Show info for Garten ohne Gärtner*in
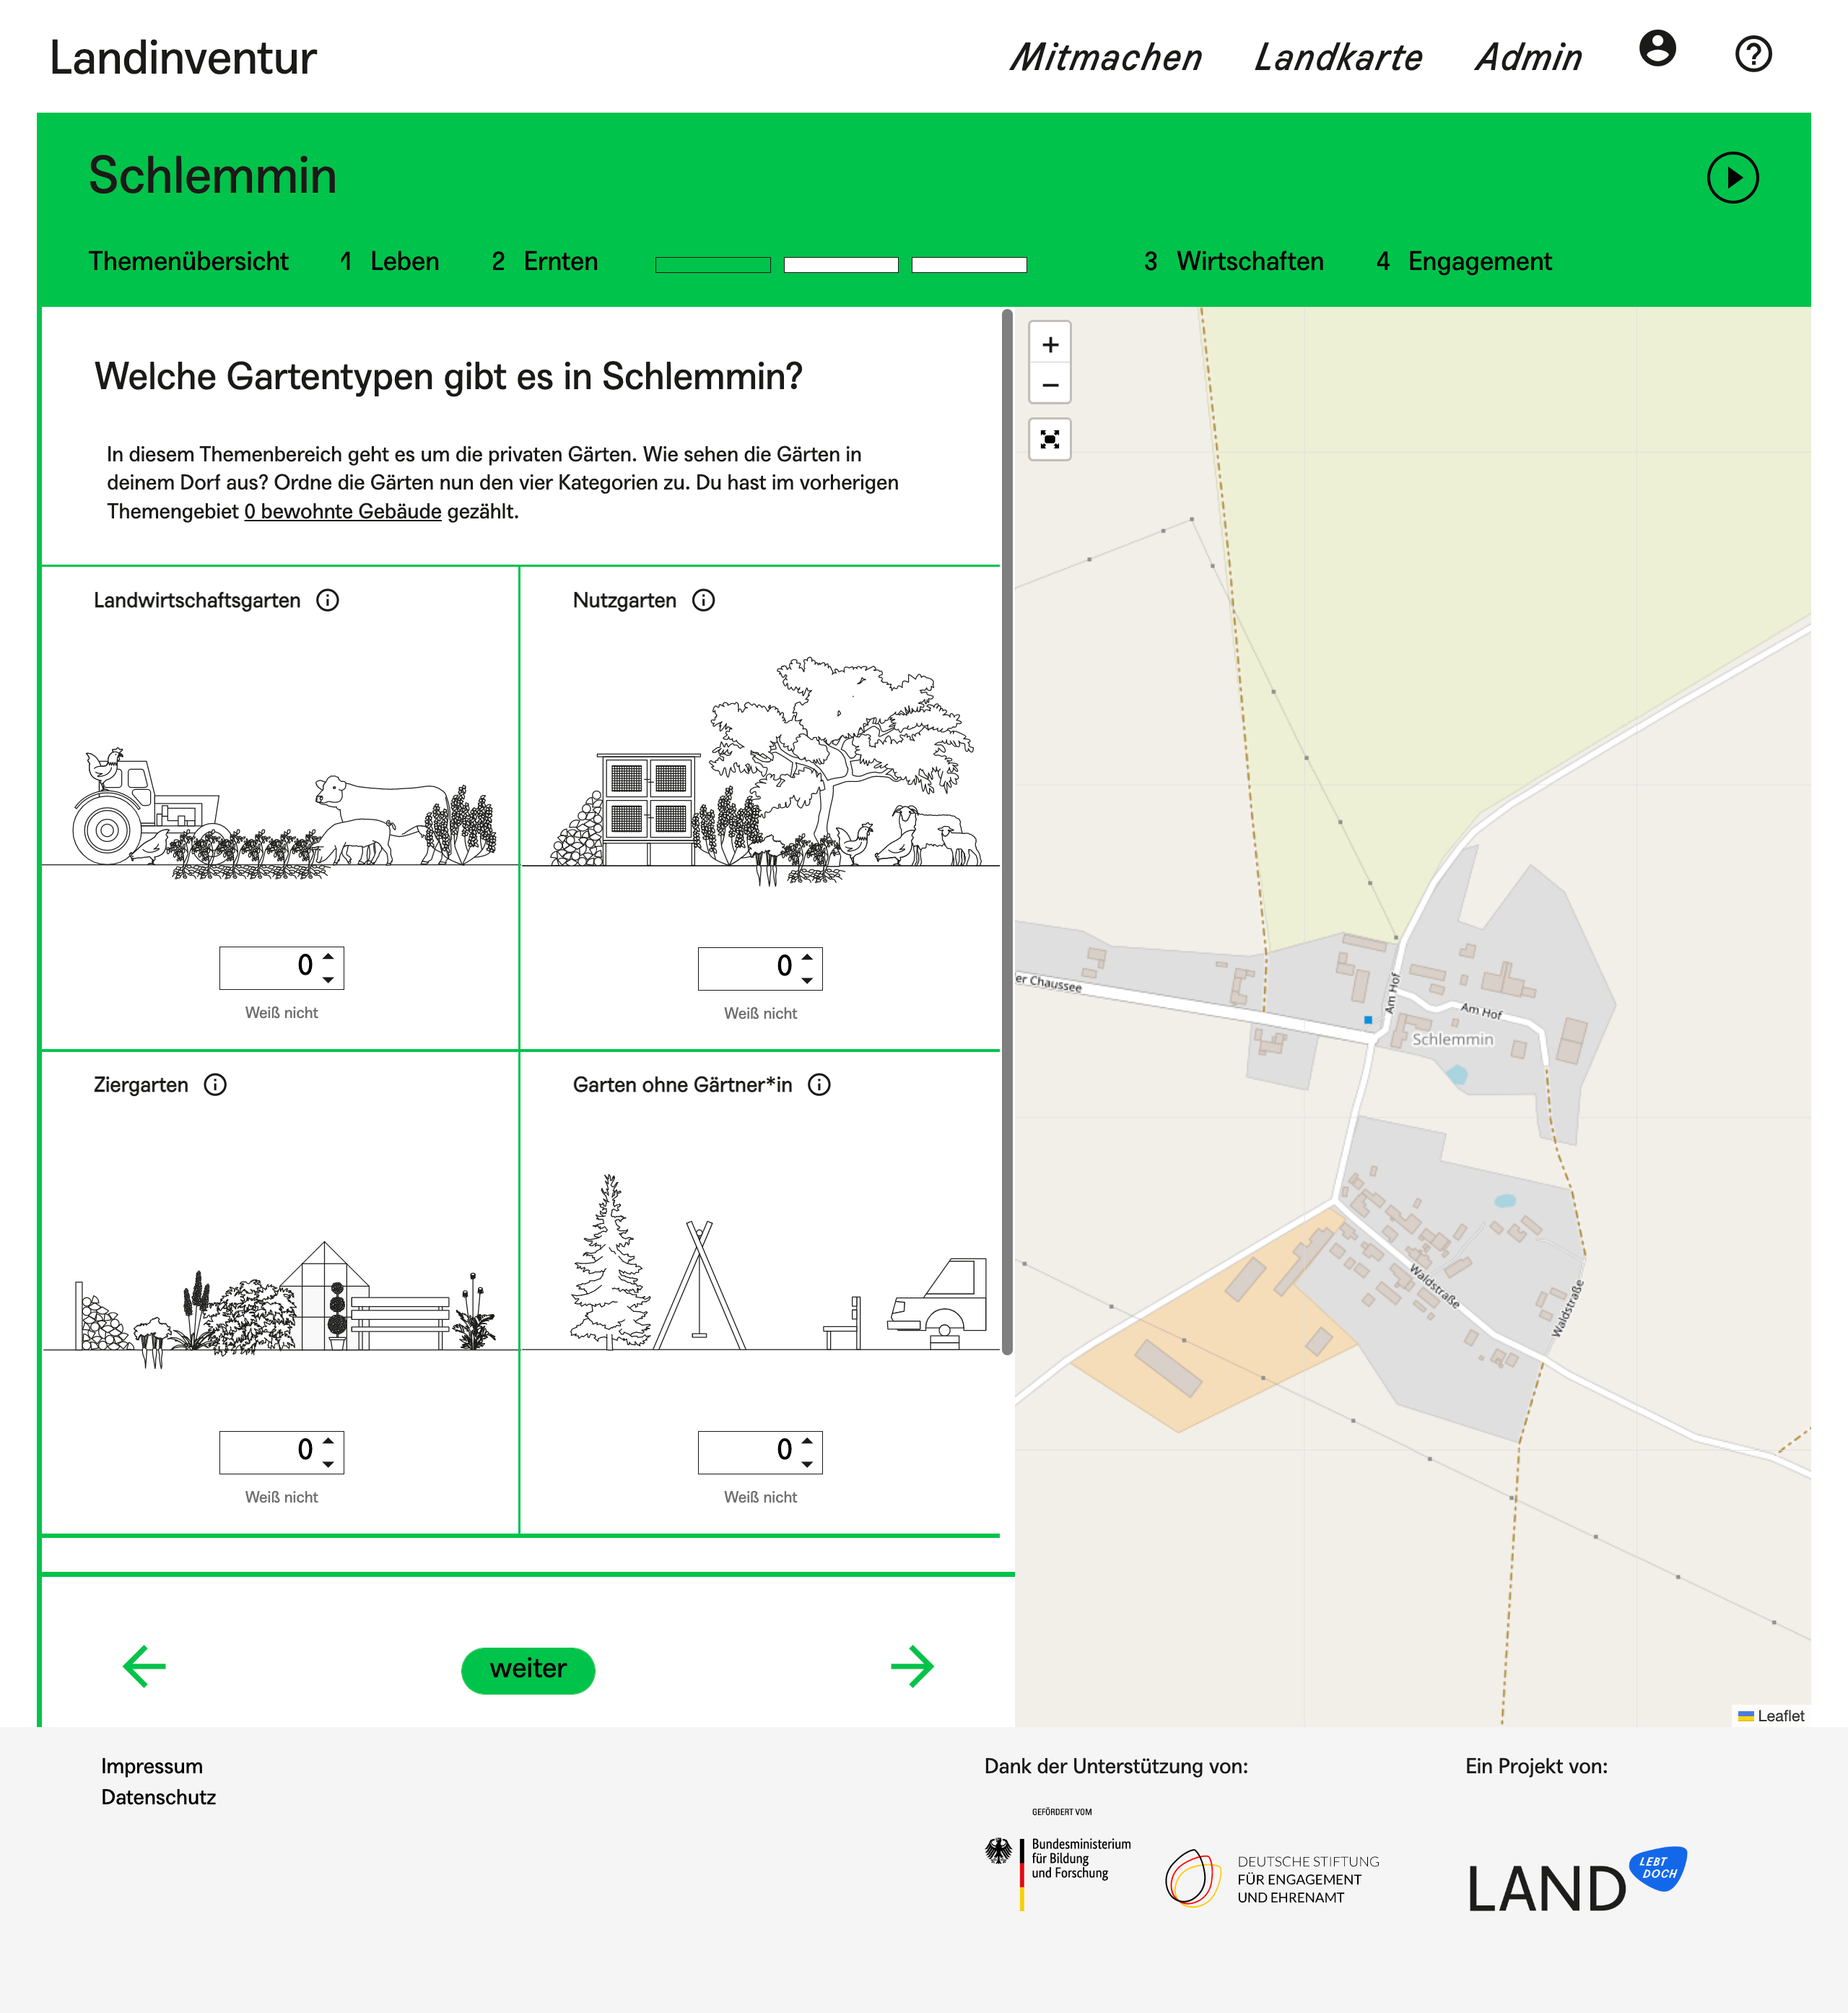 coord(819,1085)
